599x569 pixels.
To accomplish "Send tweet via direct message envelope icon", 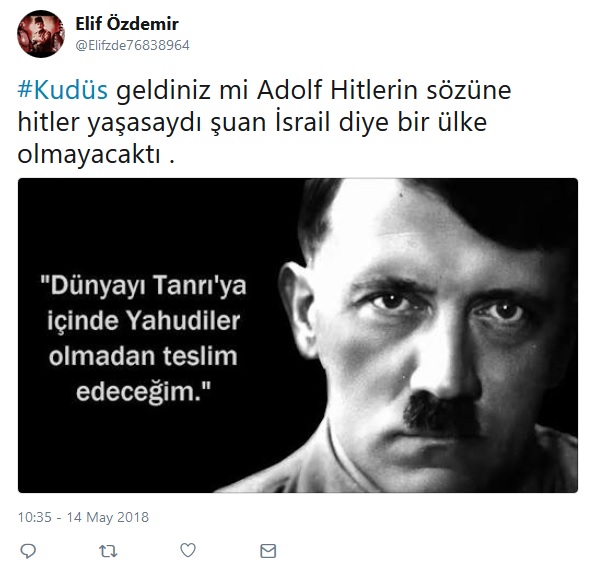I will [268, 551].
